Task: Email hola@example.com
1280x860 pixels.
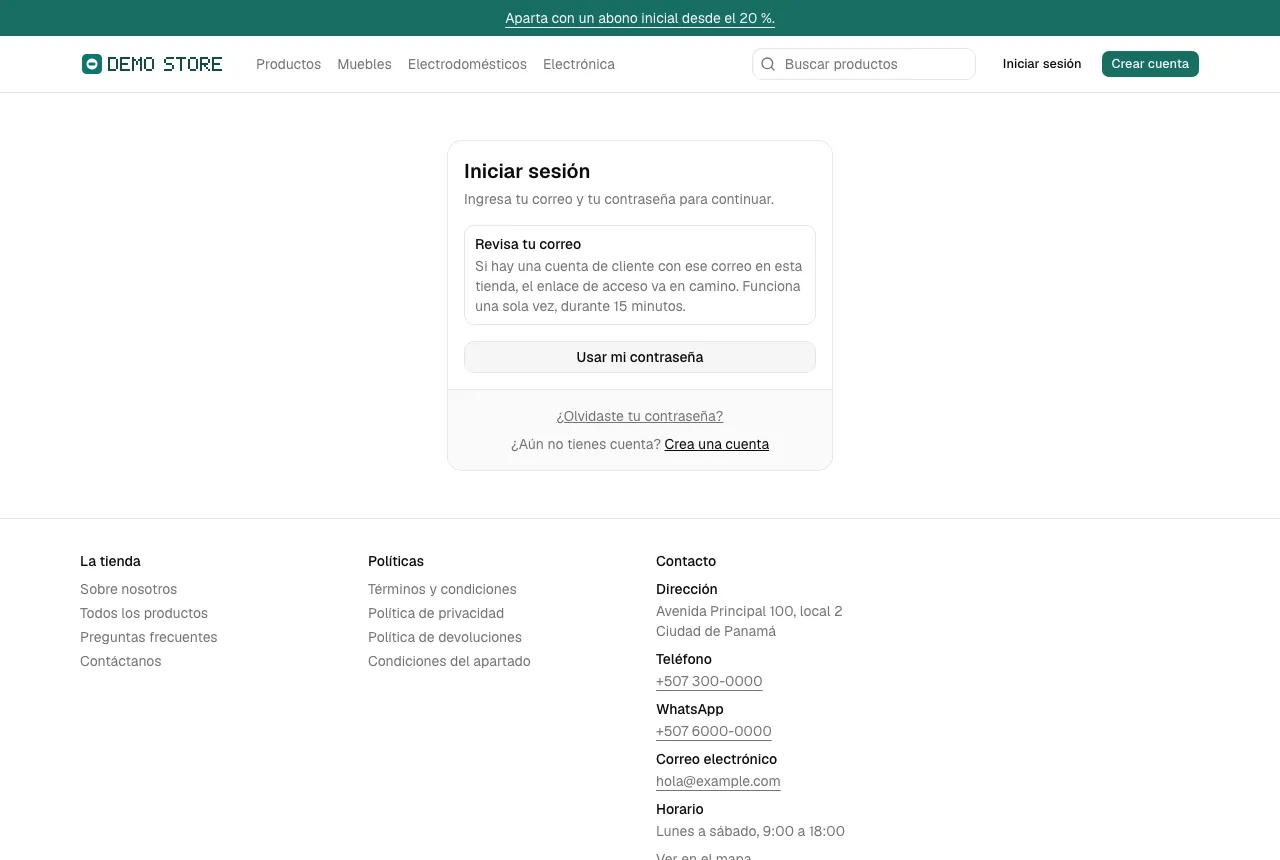Action: [x=718, y=781]
